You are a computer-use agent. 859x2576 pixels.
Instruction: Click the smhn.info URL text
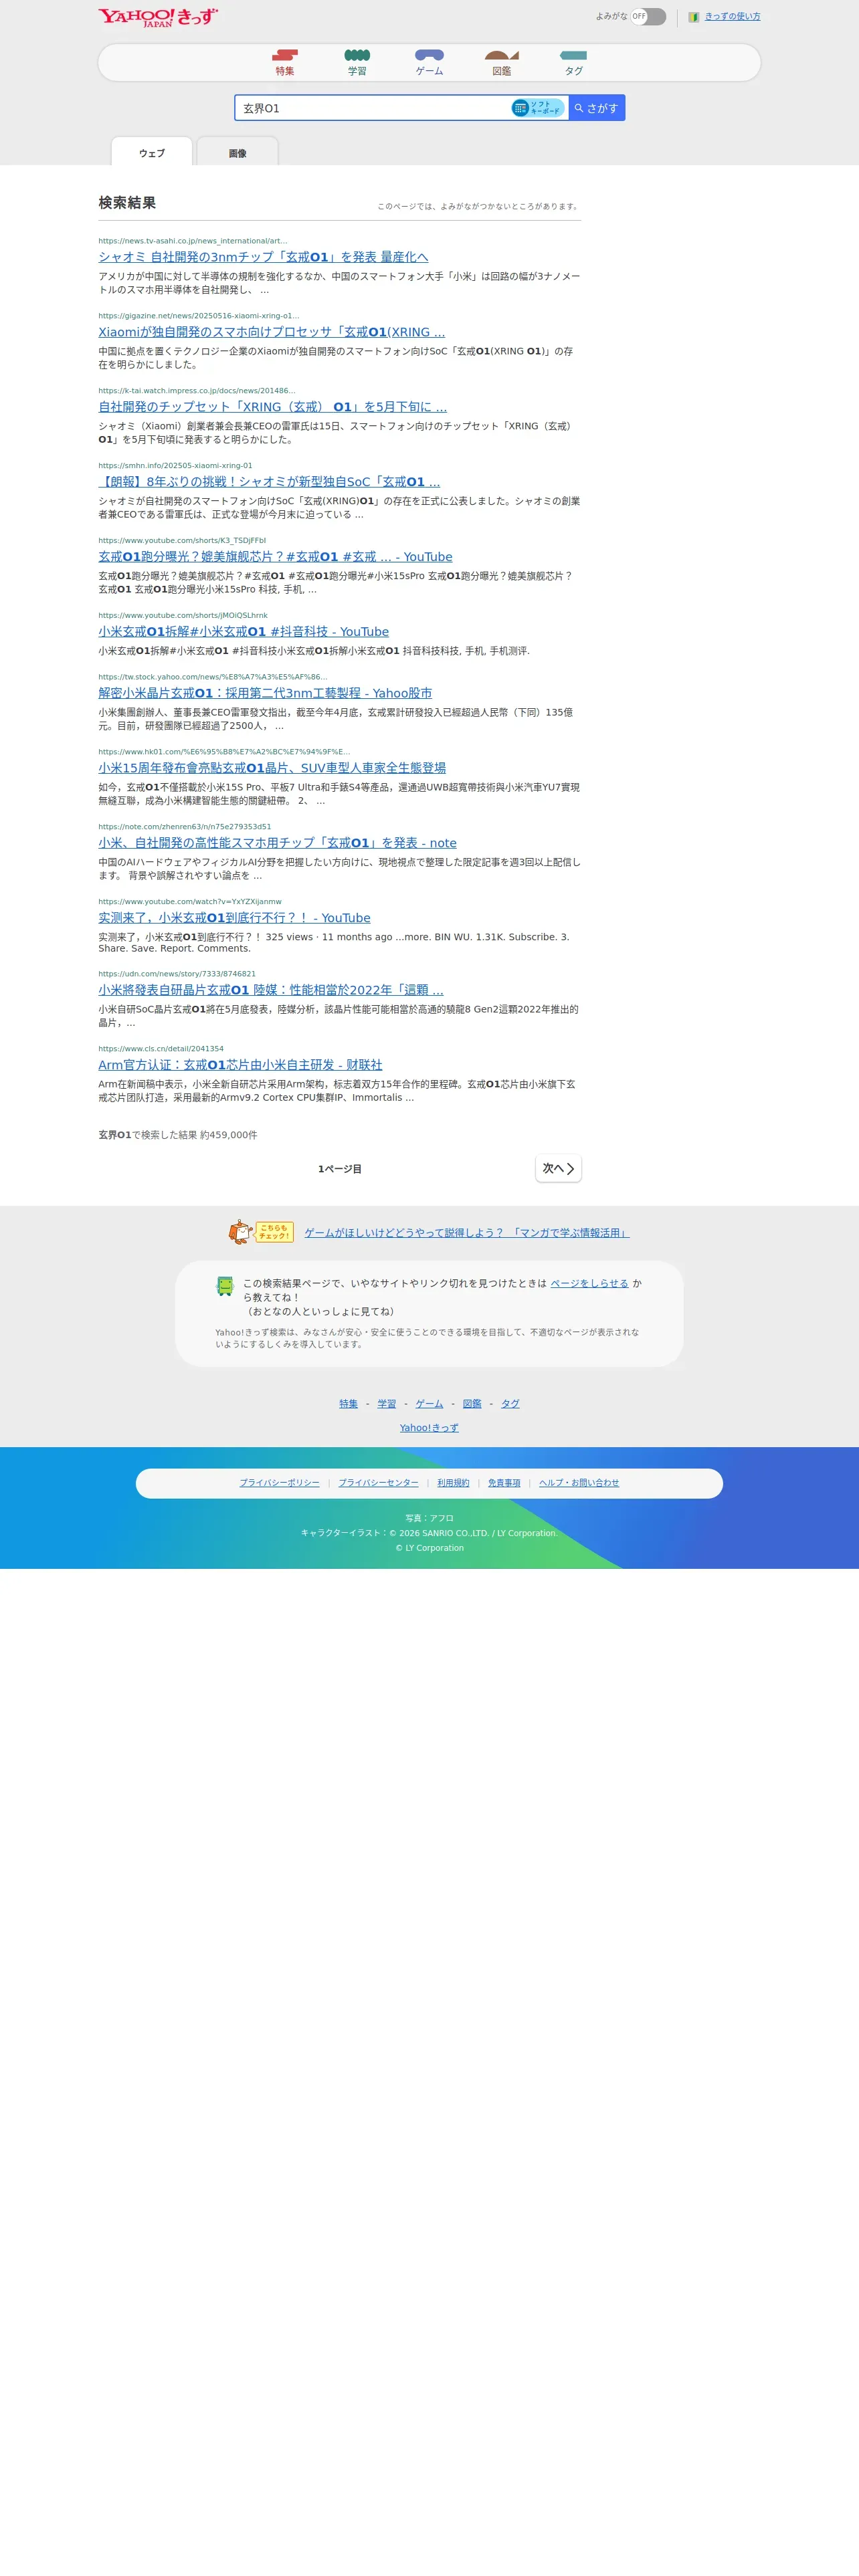[x=175, y=466]
